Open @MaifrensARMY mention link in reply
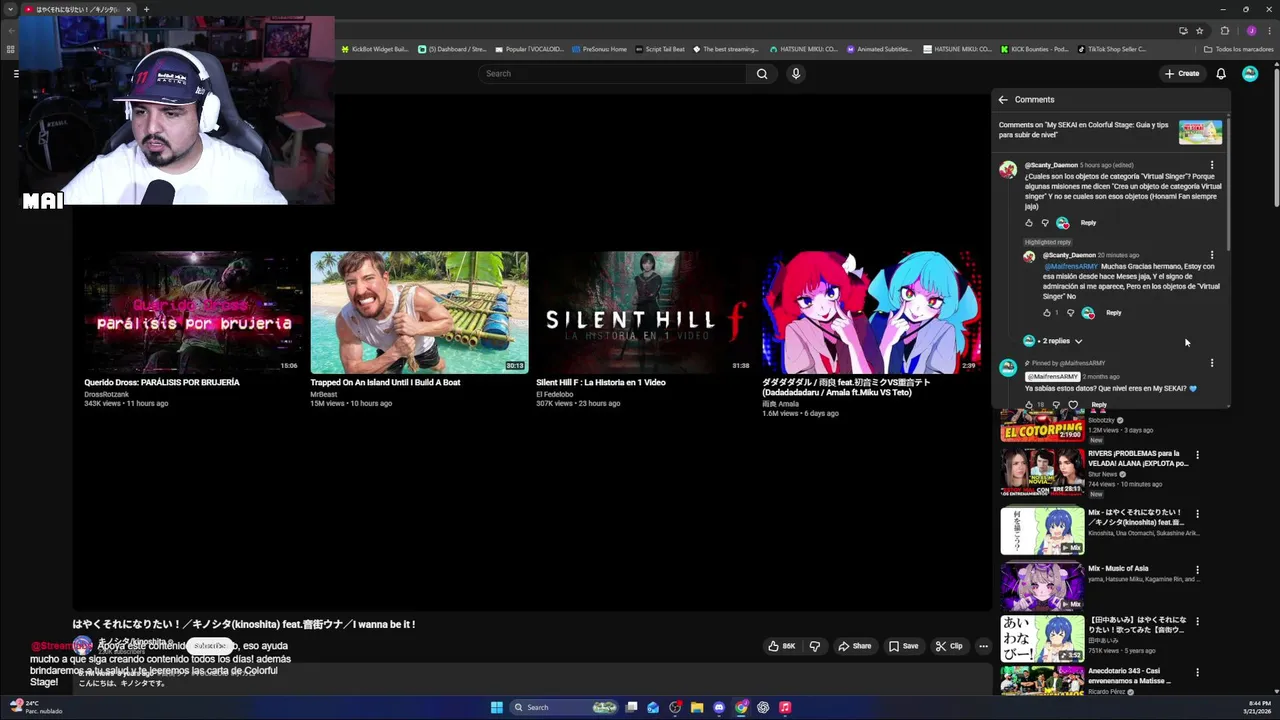1280x720 pixels. (x=1071, y=267)
